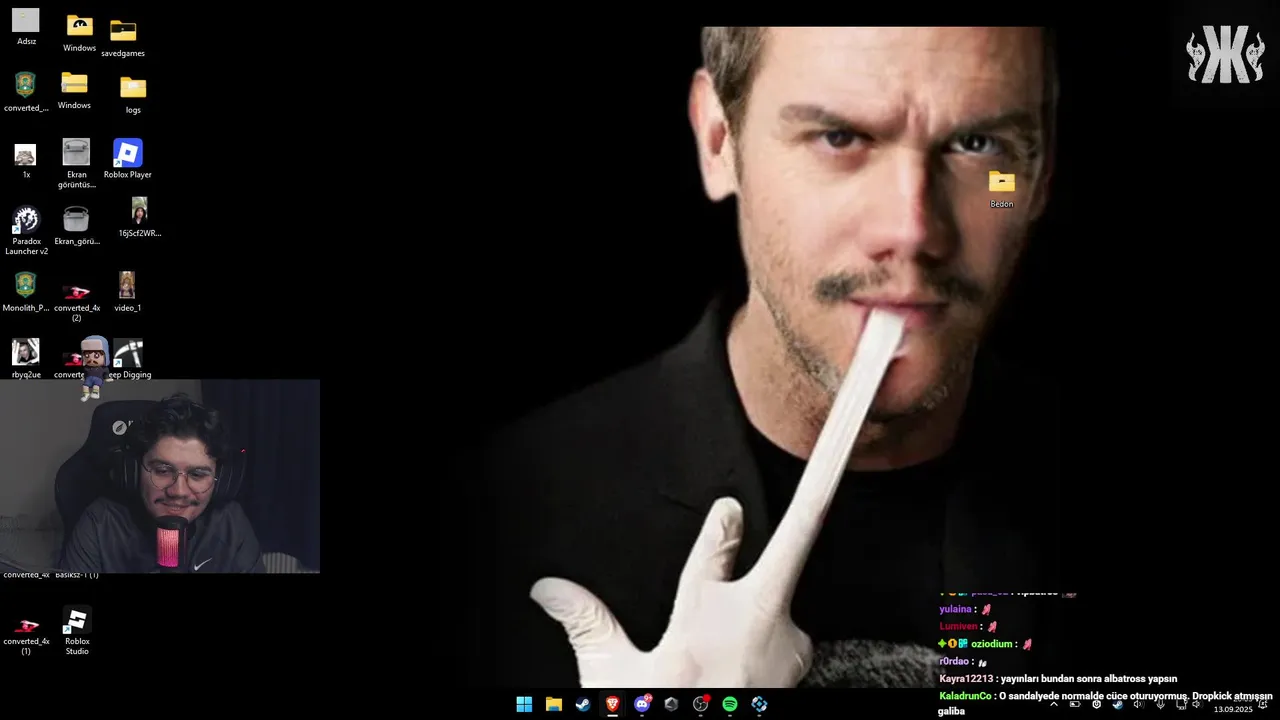The image size is (1280, 720).
Task: Click the yulaina chat username
Action: (955, 609)
